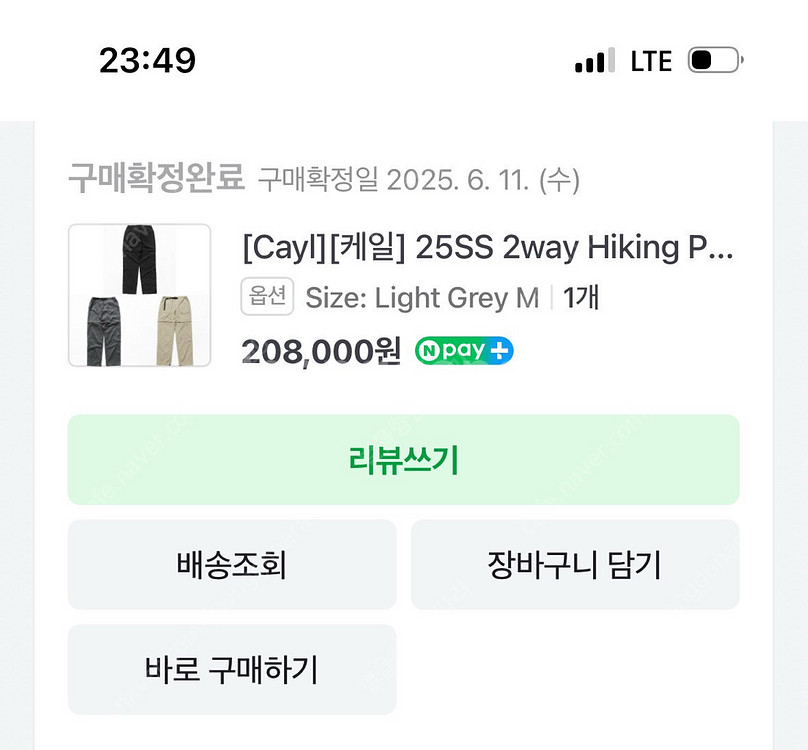Screen dimensions: 808x750
Task: Tap the Size: Light Grey M option text
Action: click(x=422, y=297)
